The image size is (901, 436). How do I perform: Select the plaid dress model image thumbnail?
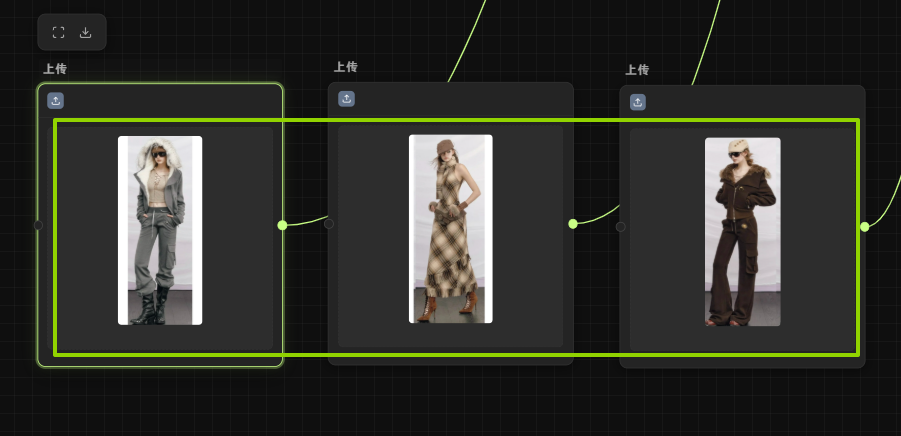(x=451, y=229)
